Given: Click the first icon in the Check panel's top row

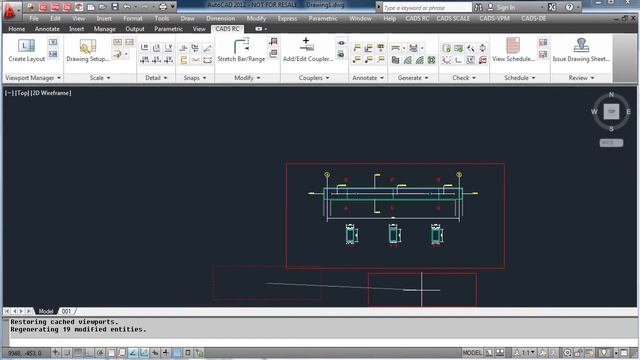Looking at the screenshot, I should (447, 48).
